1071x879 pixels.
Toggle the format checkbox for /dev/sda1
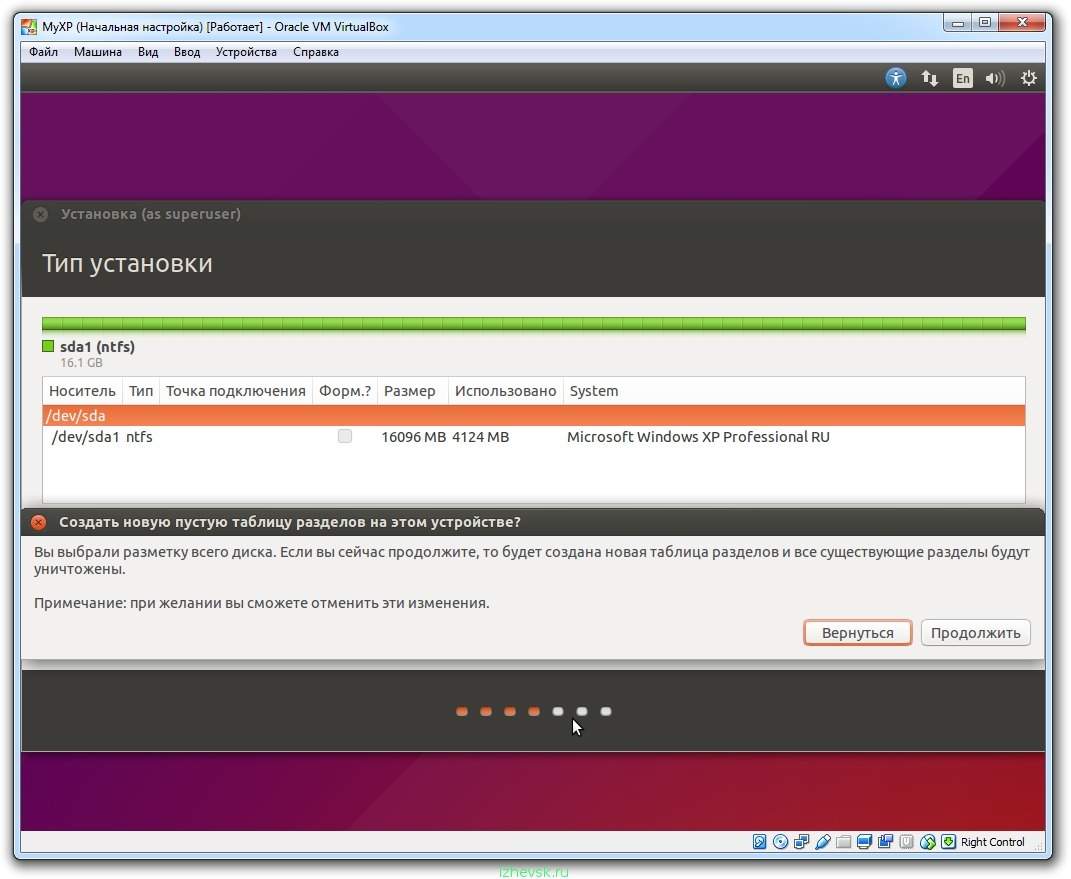pos(345,437)
